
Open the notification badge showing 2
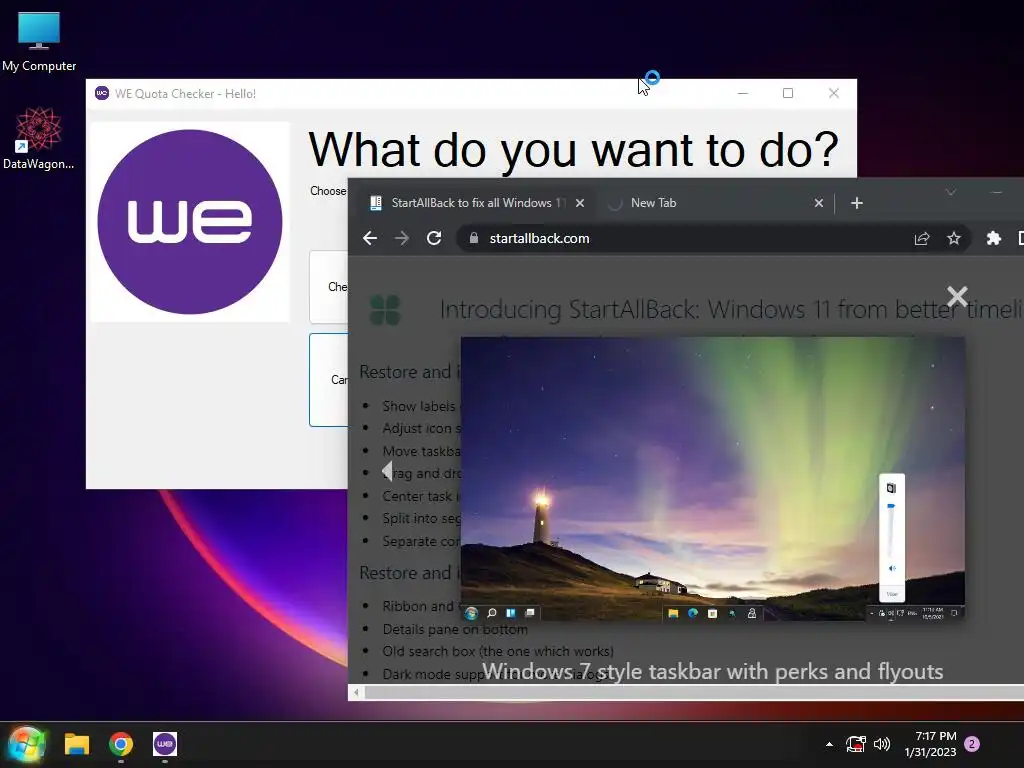(x=972, y=744)
